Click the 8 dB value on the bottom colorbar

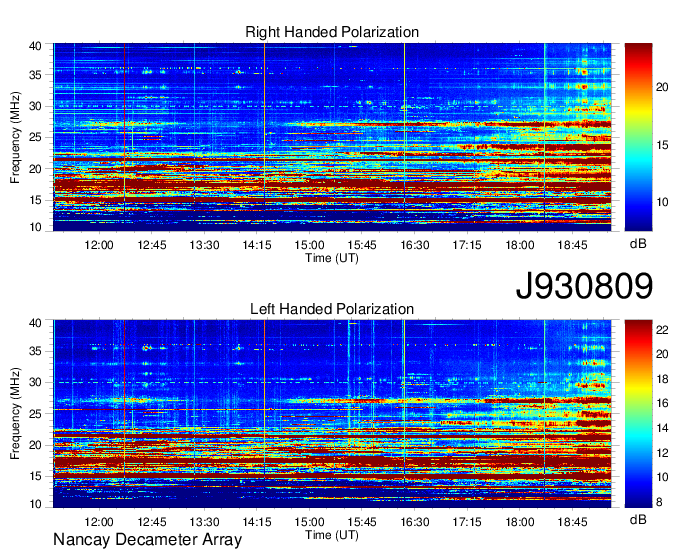(x=659, y=502)
